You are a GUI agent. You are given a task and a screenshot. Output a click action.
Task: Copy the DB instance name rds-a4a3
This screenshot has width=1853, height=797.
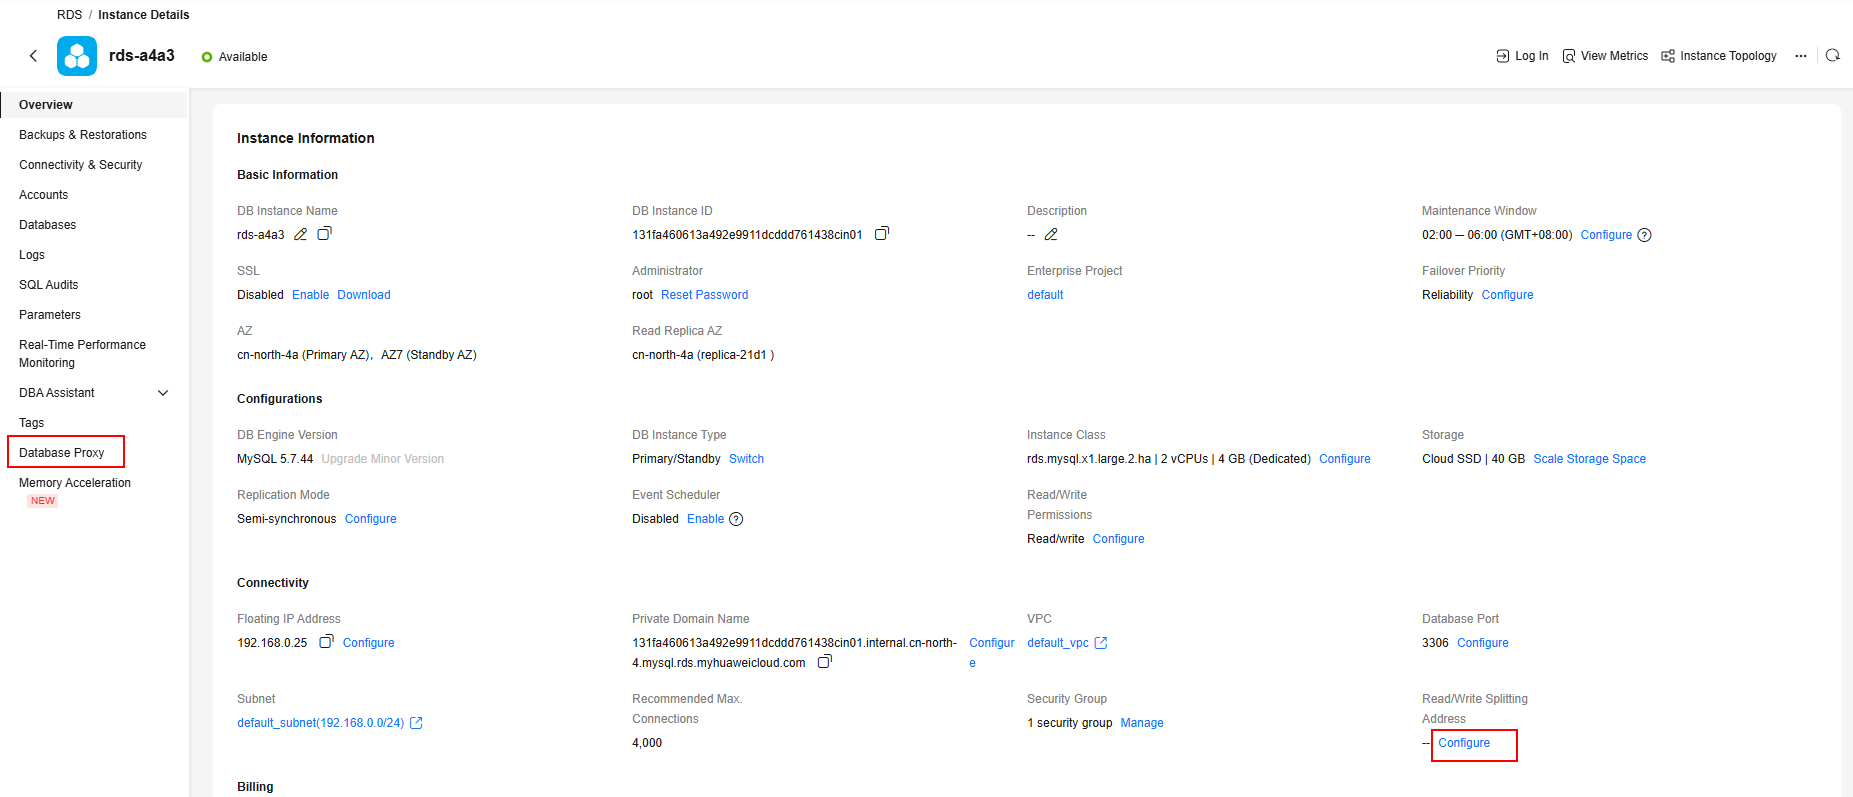pyautogui.click(x=324, y=234)
